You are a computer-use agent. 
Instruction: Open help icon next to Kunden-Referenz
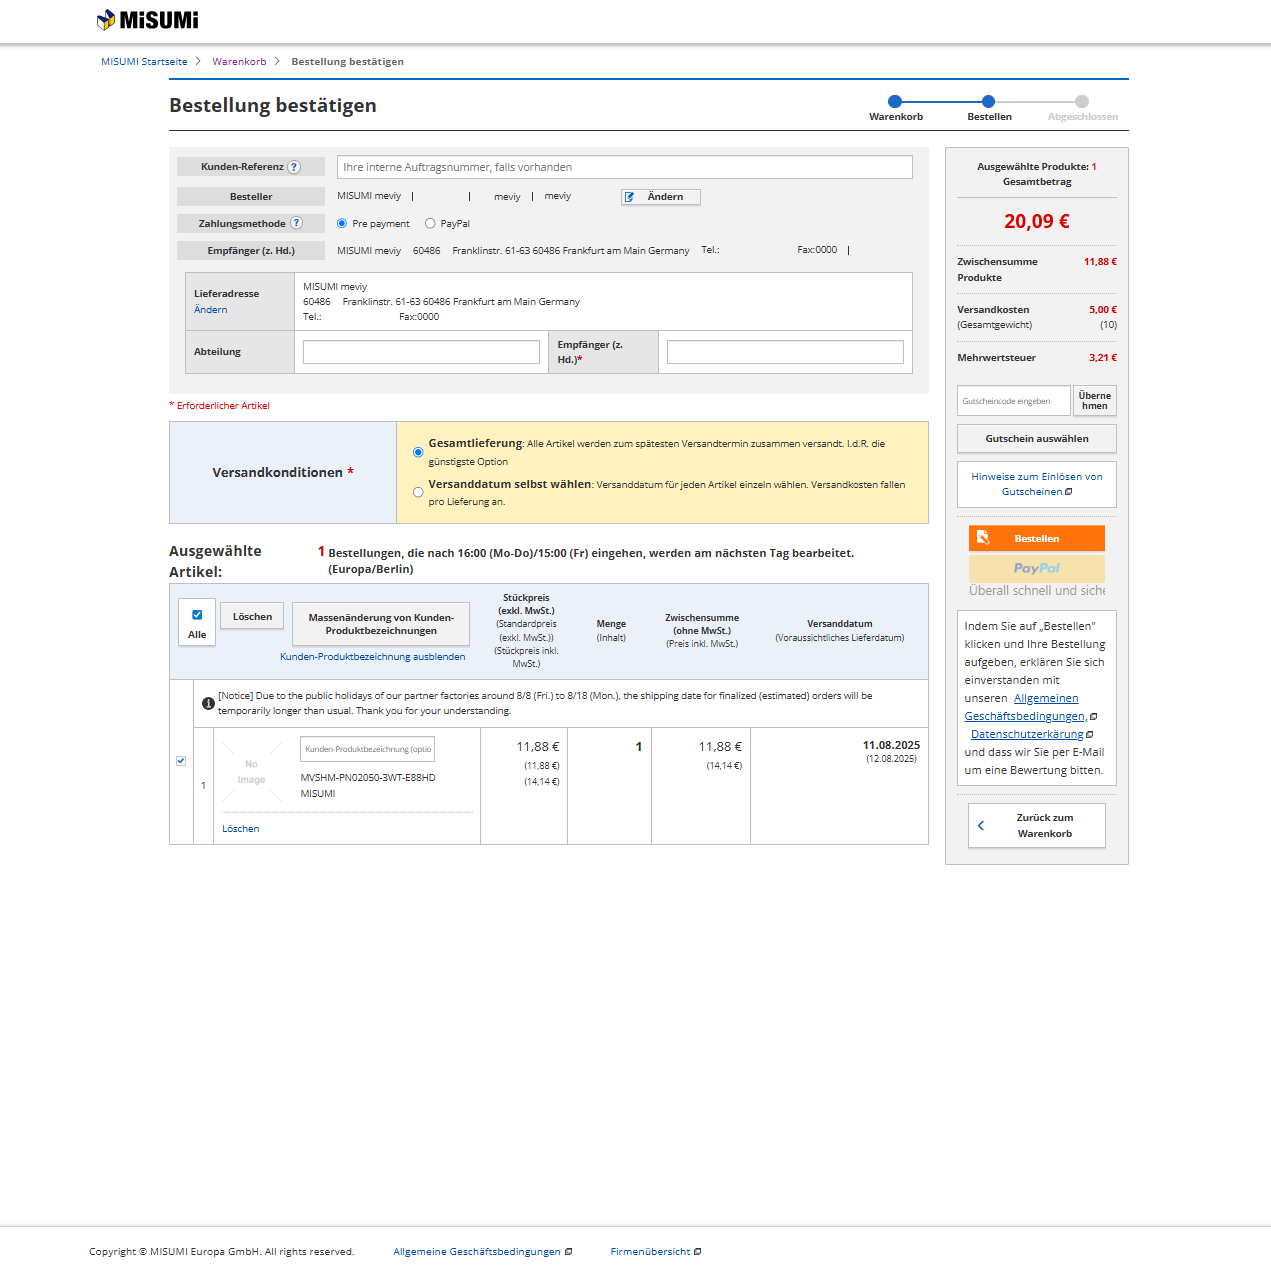point(294,167)
